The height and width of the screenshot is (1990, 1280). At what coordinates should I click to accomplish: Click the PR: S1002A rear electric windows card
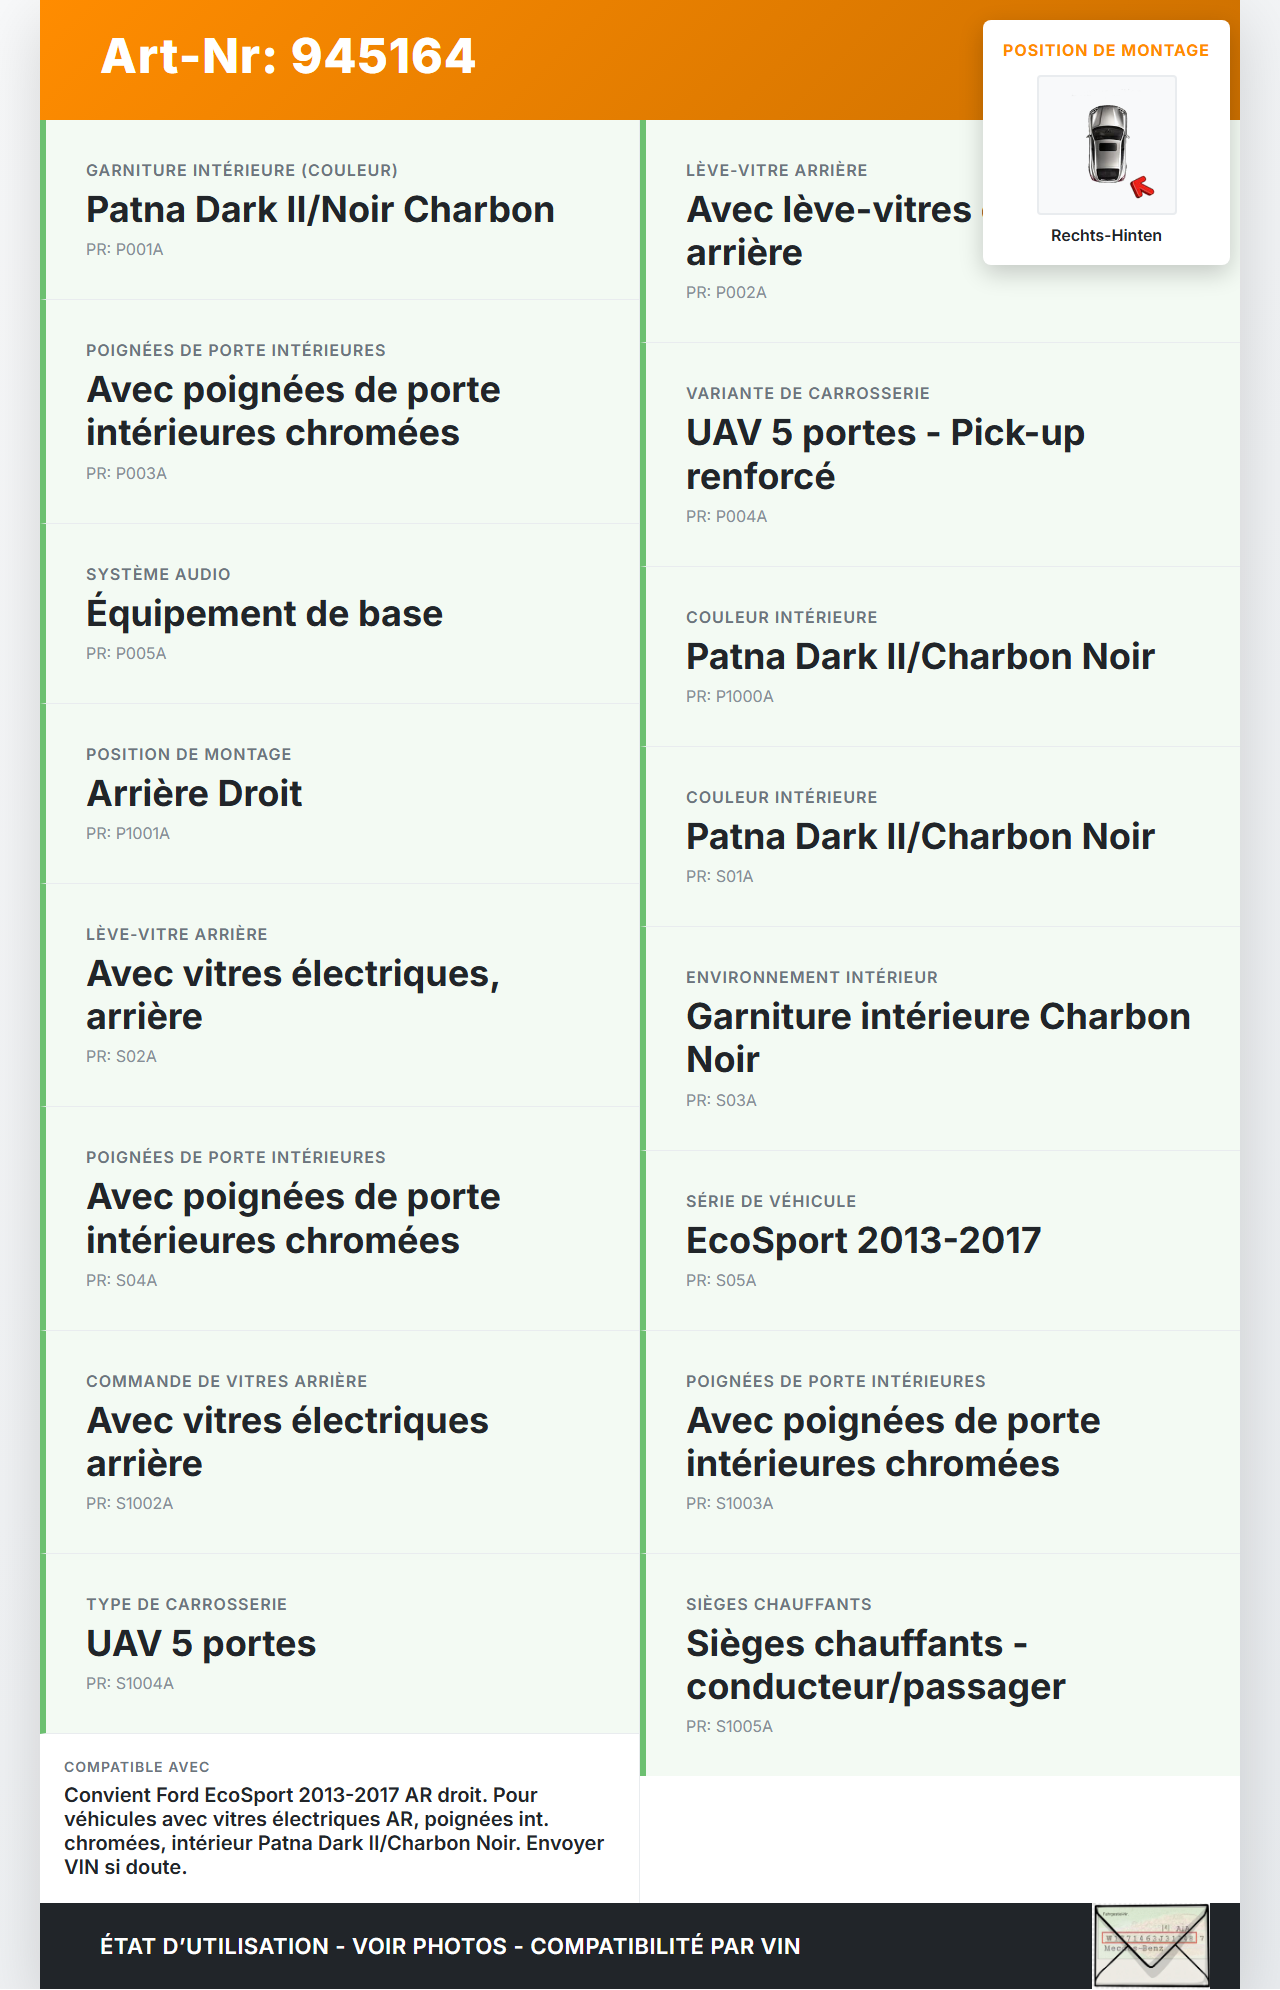coord(340,1442)
